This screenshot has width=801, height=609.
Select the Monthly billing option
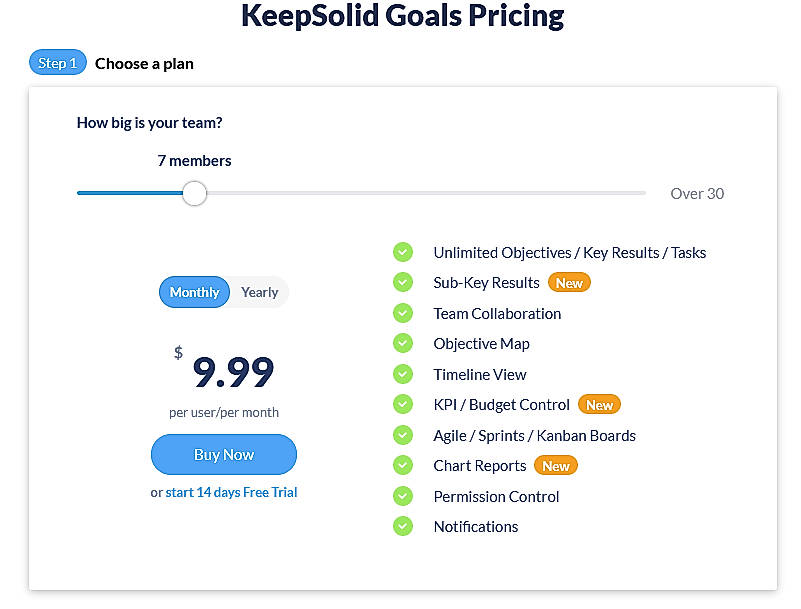pyautogui.click(x=194, y=292)
